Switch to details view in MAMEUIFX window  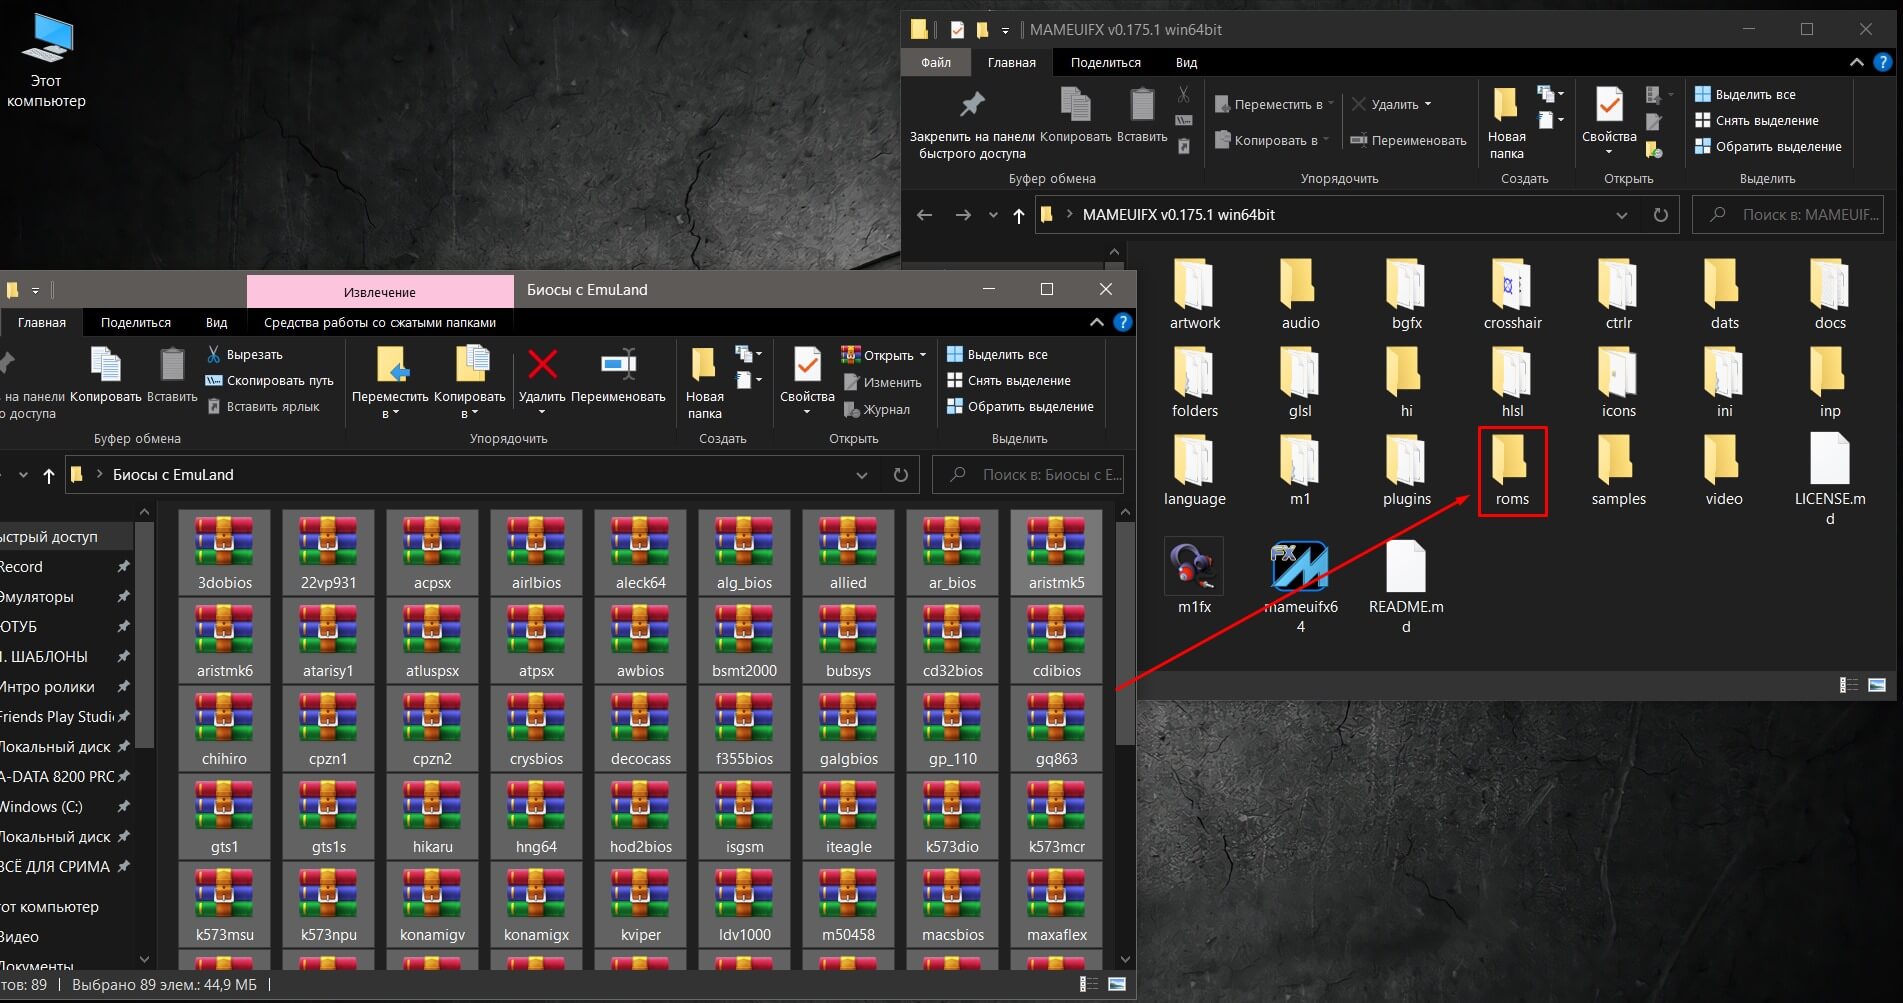(1848, 685)
